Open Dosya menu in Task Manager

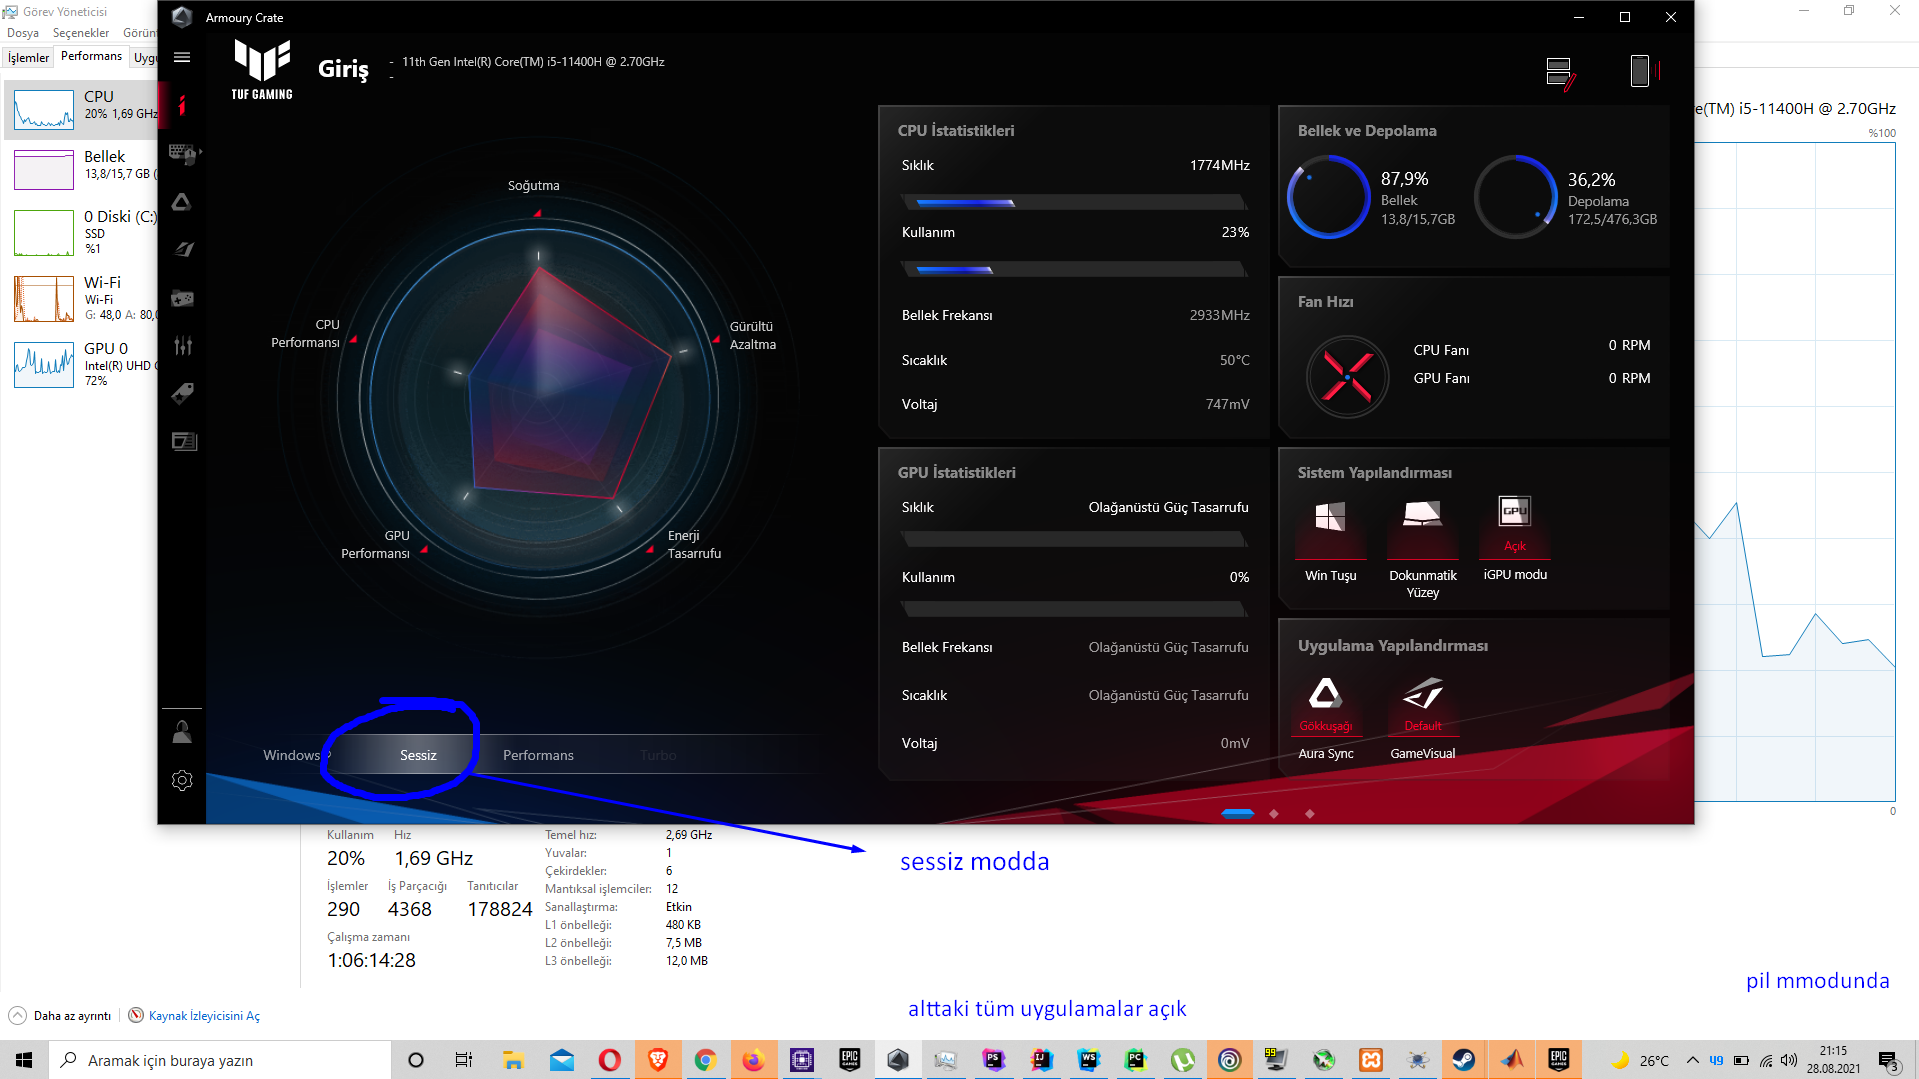coord(23,33)
